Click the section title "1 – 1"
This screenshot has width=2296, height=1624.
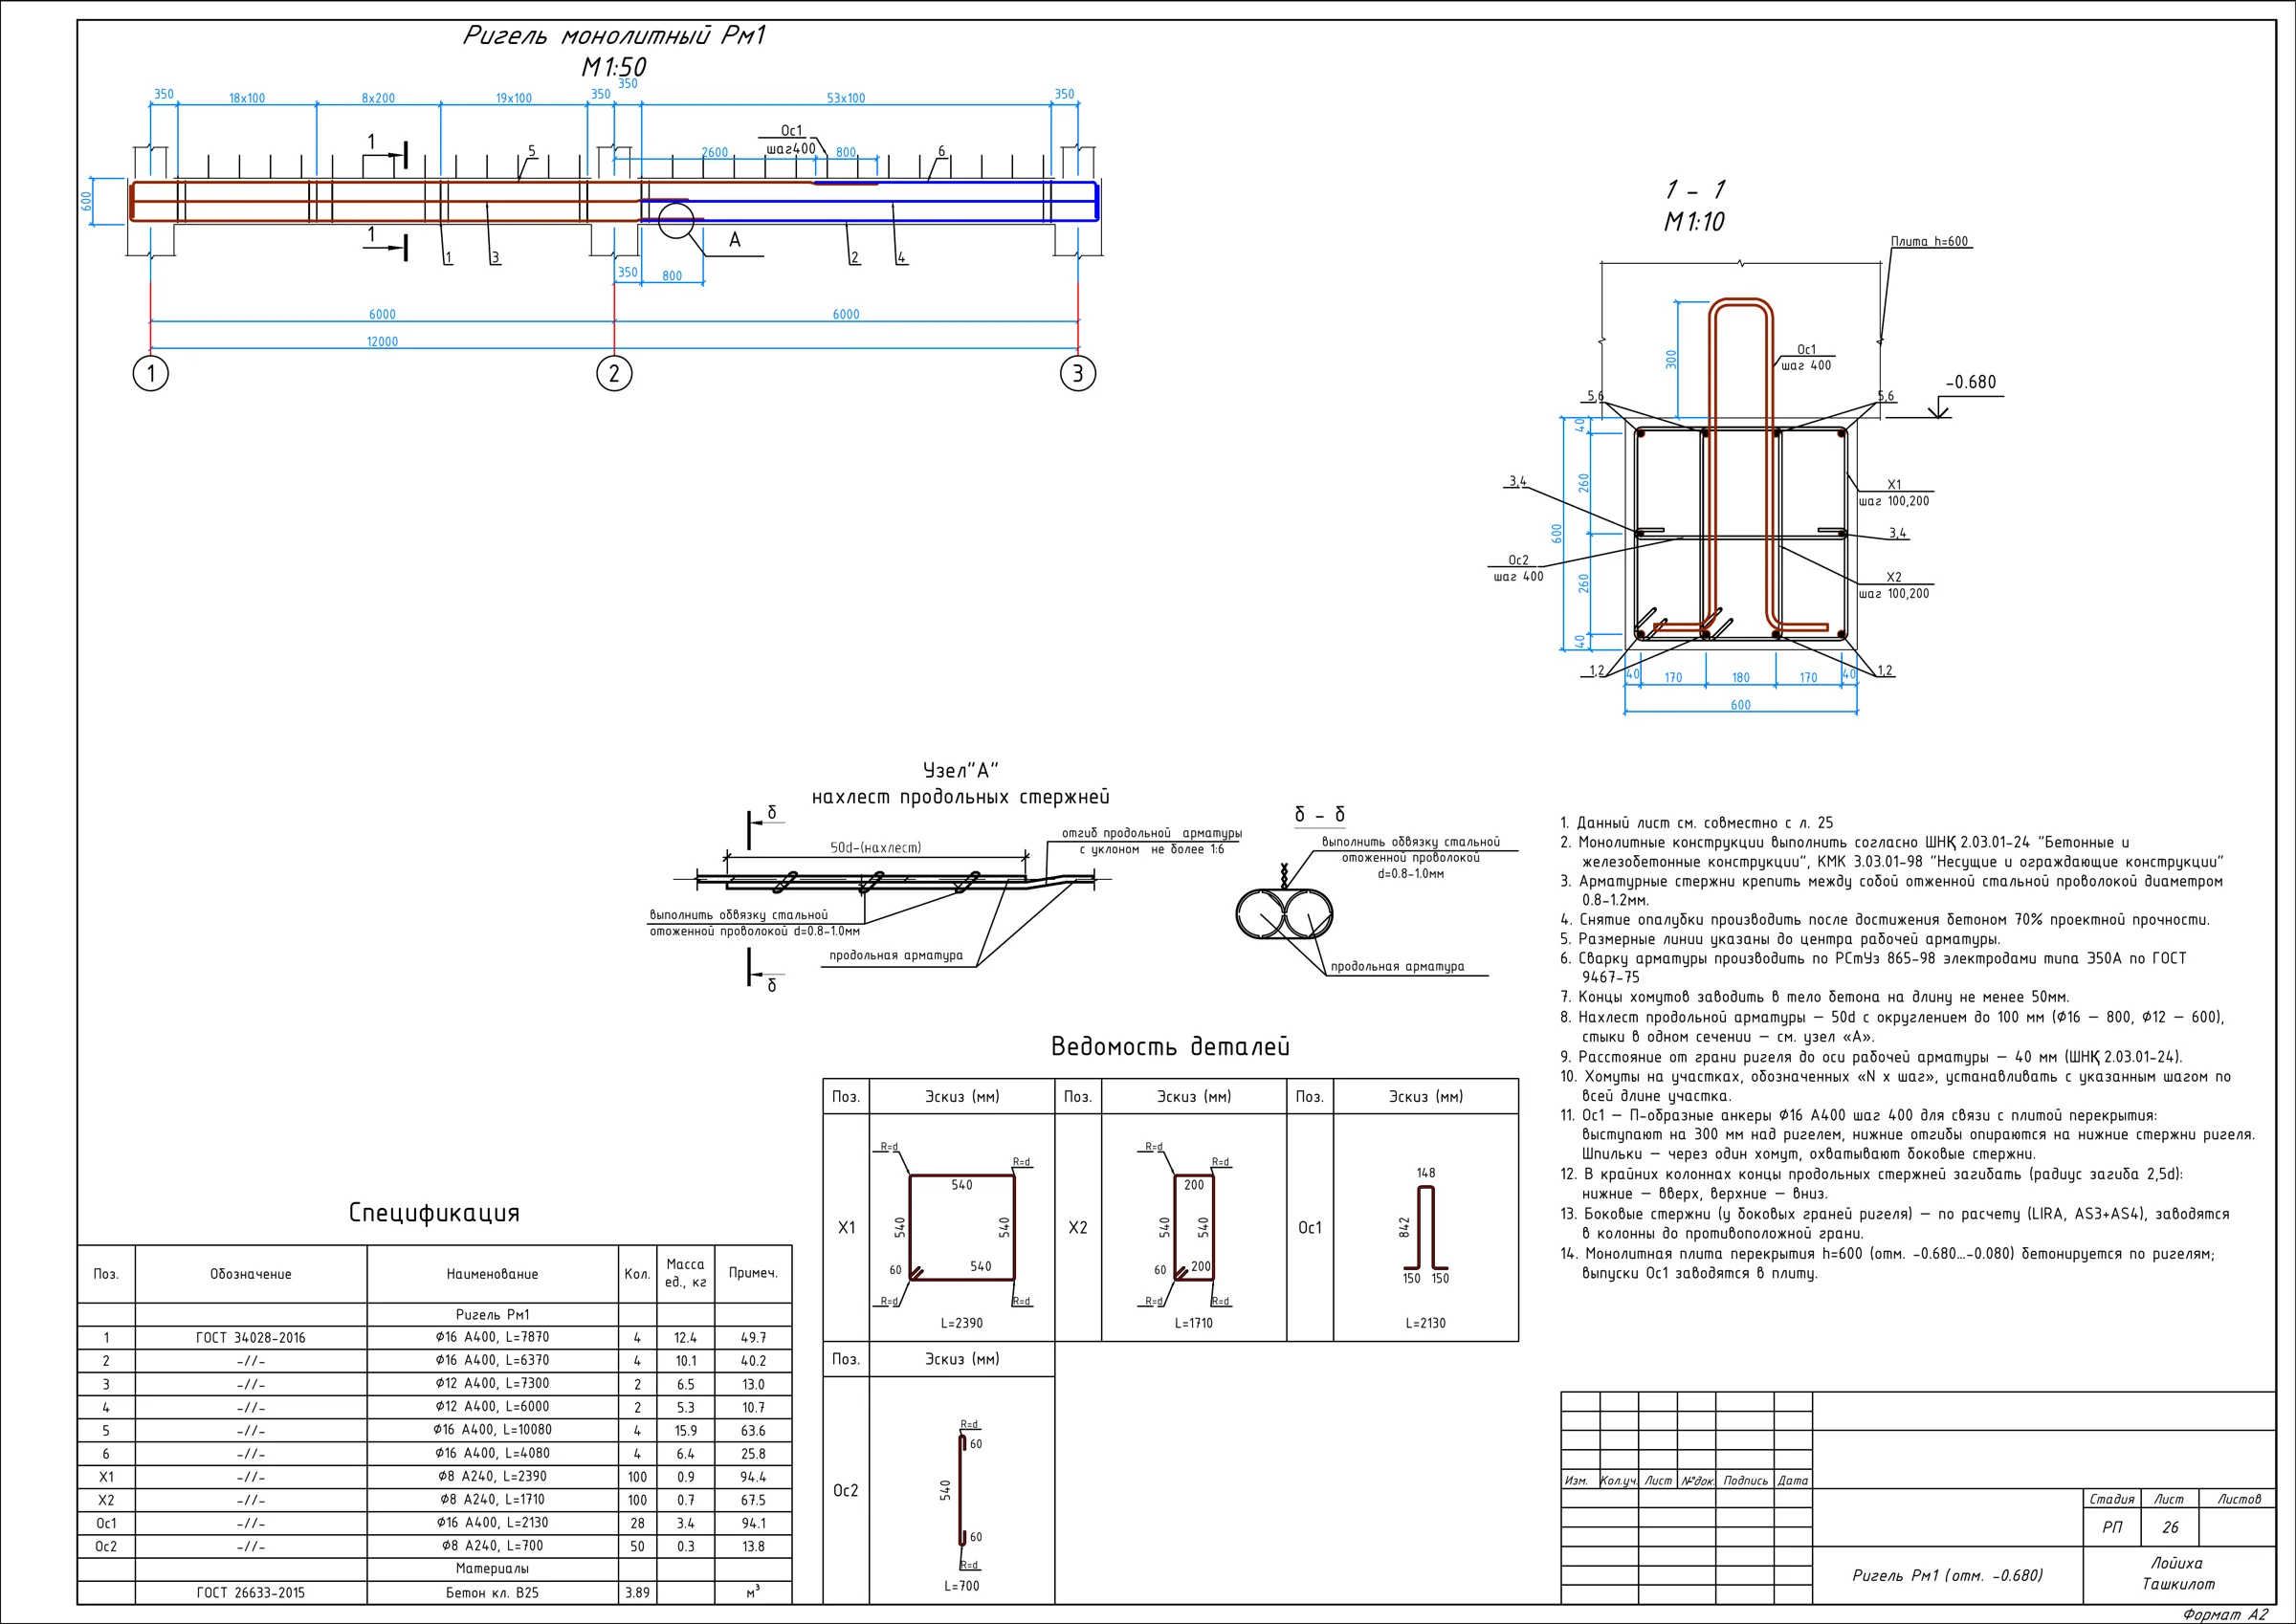click(1695, 189)
